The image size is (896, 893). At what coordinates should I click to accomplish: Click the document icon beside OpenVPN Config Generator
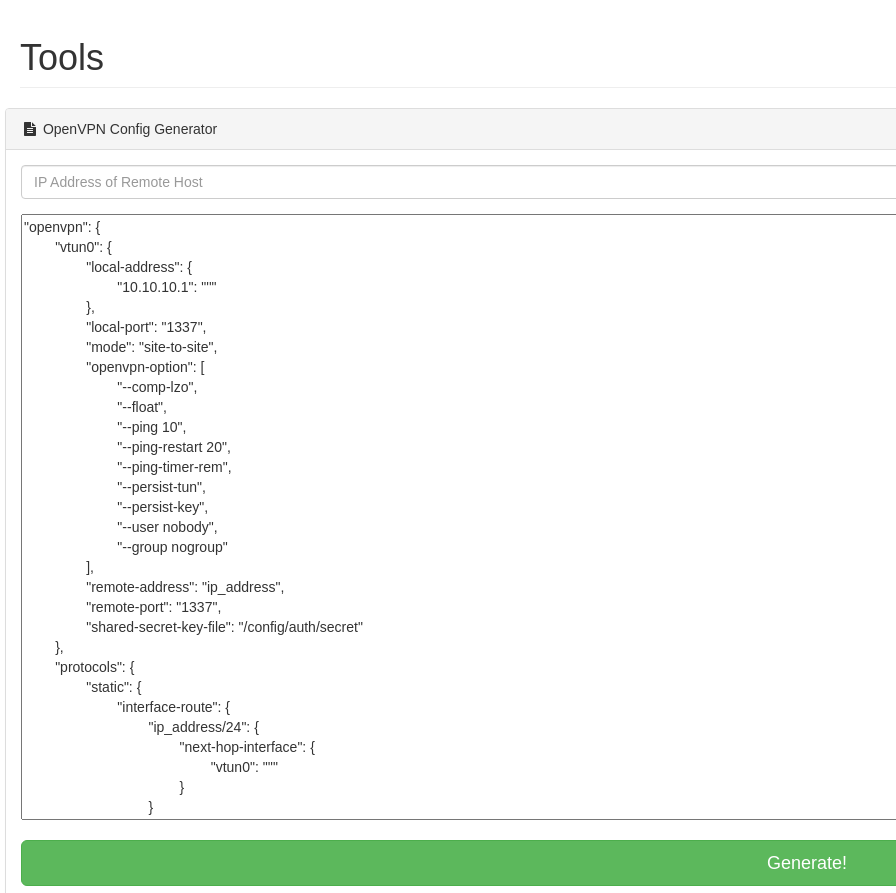point(30,129)
